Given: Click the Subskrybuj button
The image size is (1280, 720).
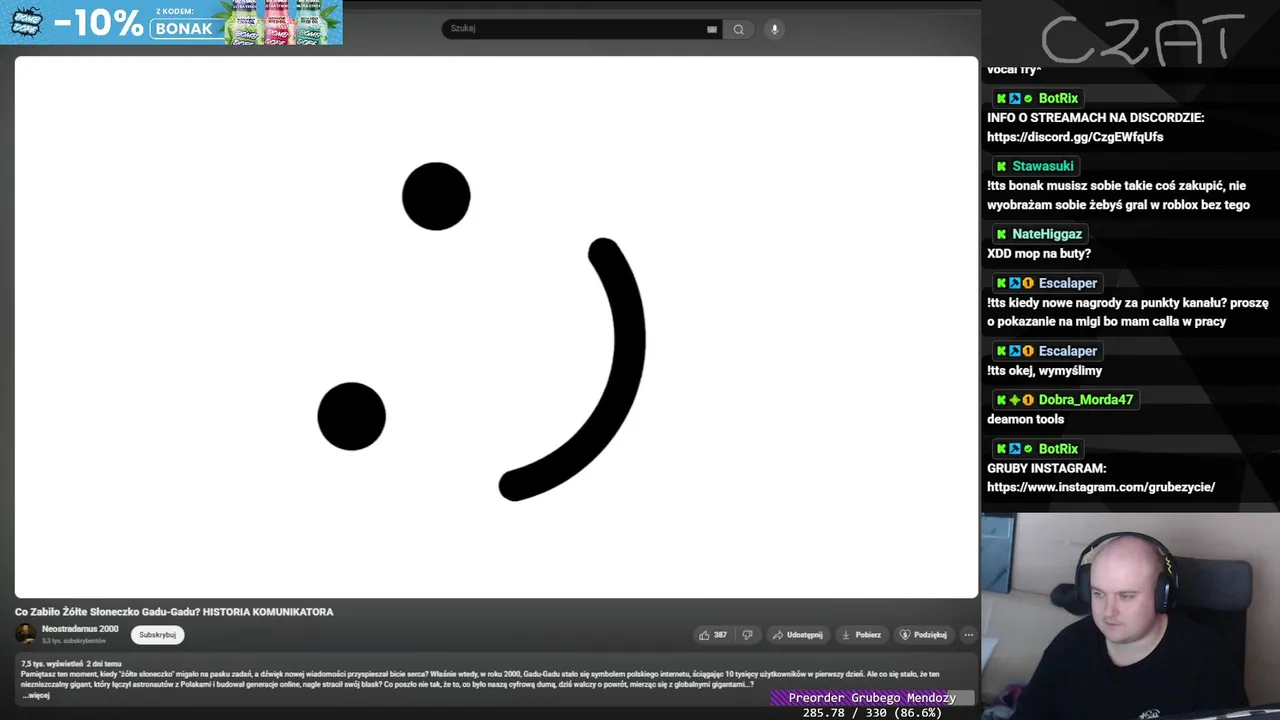Looking at the screenshot, I should coord(157,635).
